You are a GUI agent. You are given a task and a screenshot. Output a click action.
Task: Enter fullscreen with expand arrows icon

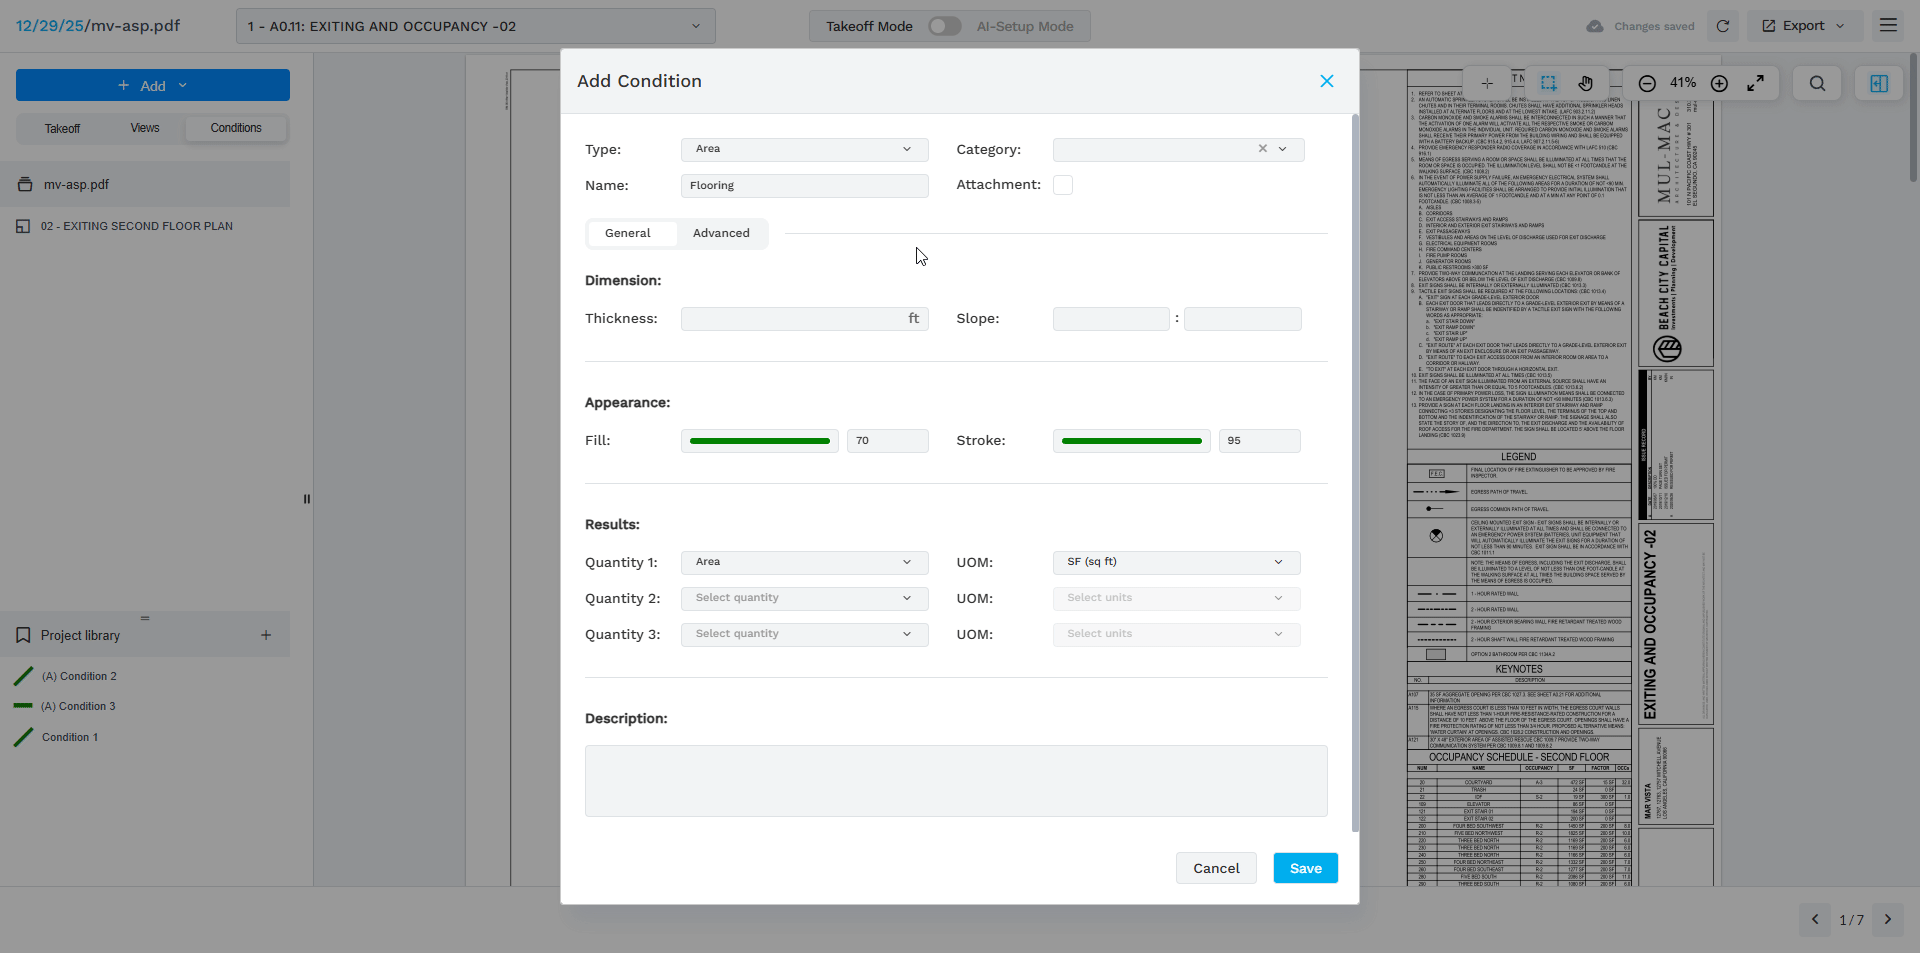click(x=1755, y=84)
